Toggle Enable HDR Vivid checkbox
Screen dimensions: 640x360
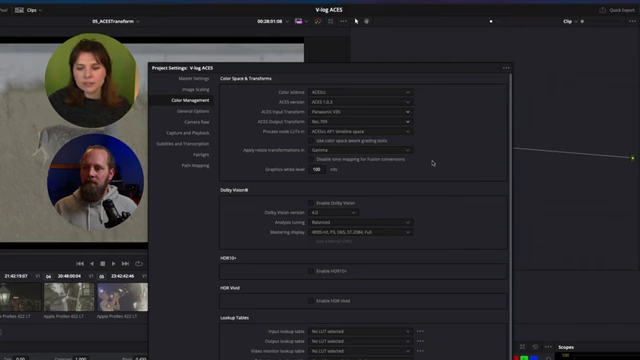pyautogui.click(x=311, y=301)
